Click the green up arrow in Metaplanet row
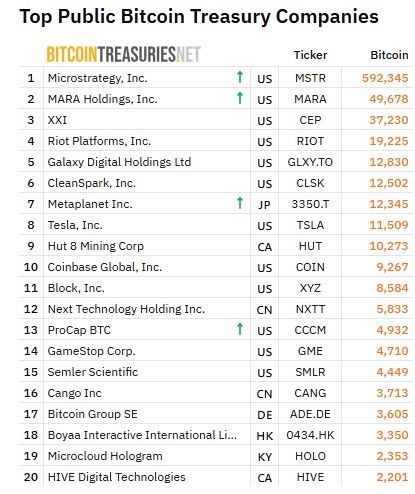The height and width of the screenshot is (494, 415). (240, 203)
